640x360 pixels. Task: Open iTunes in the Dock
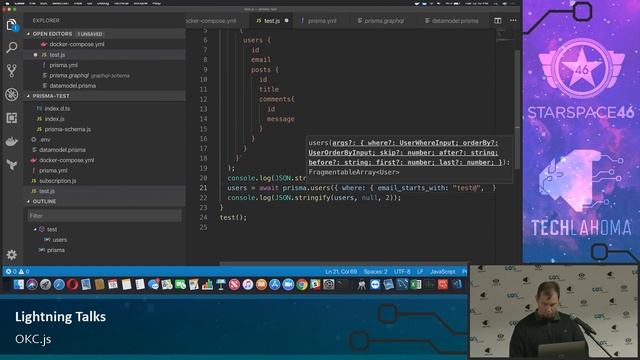tap(248, 284)
